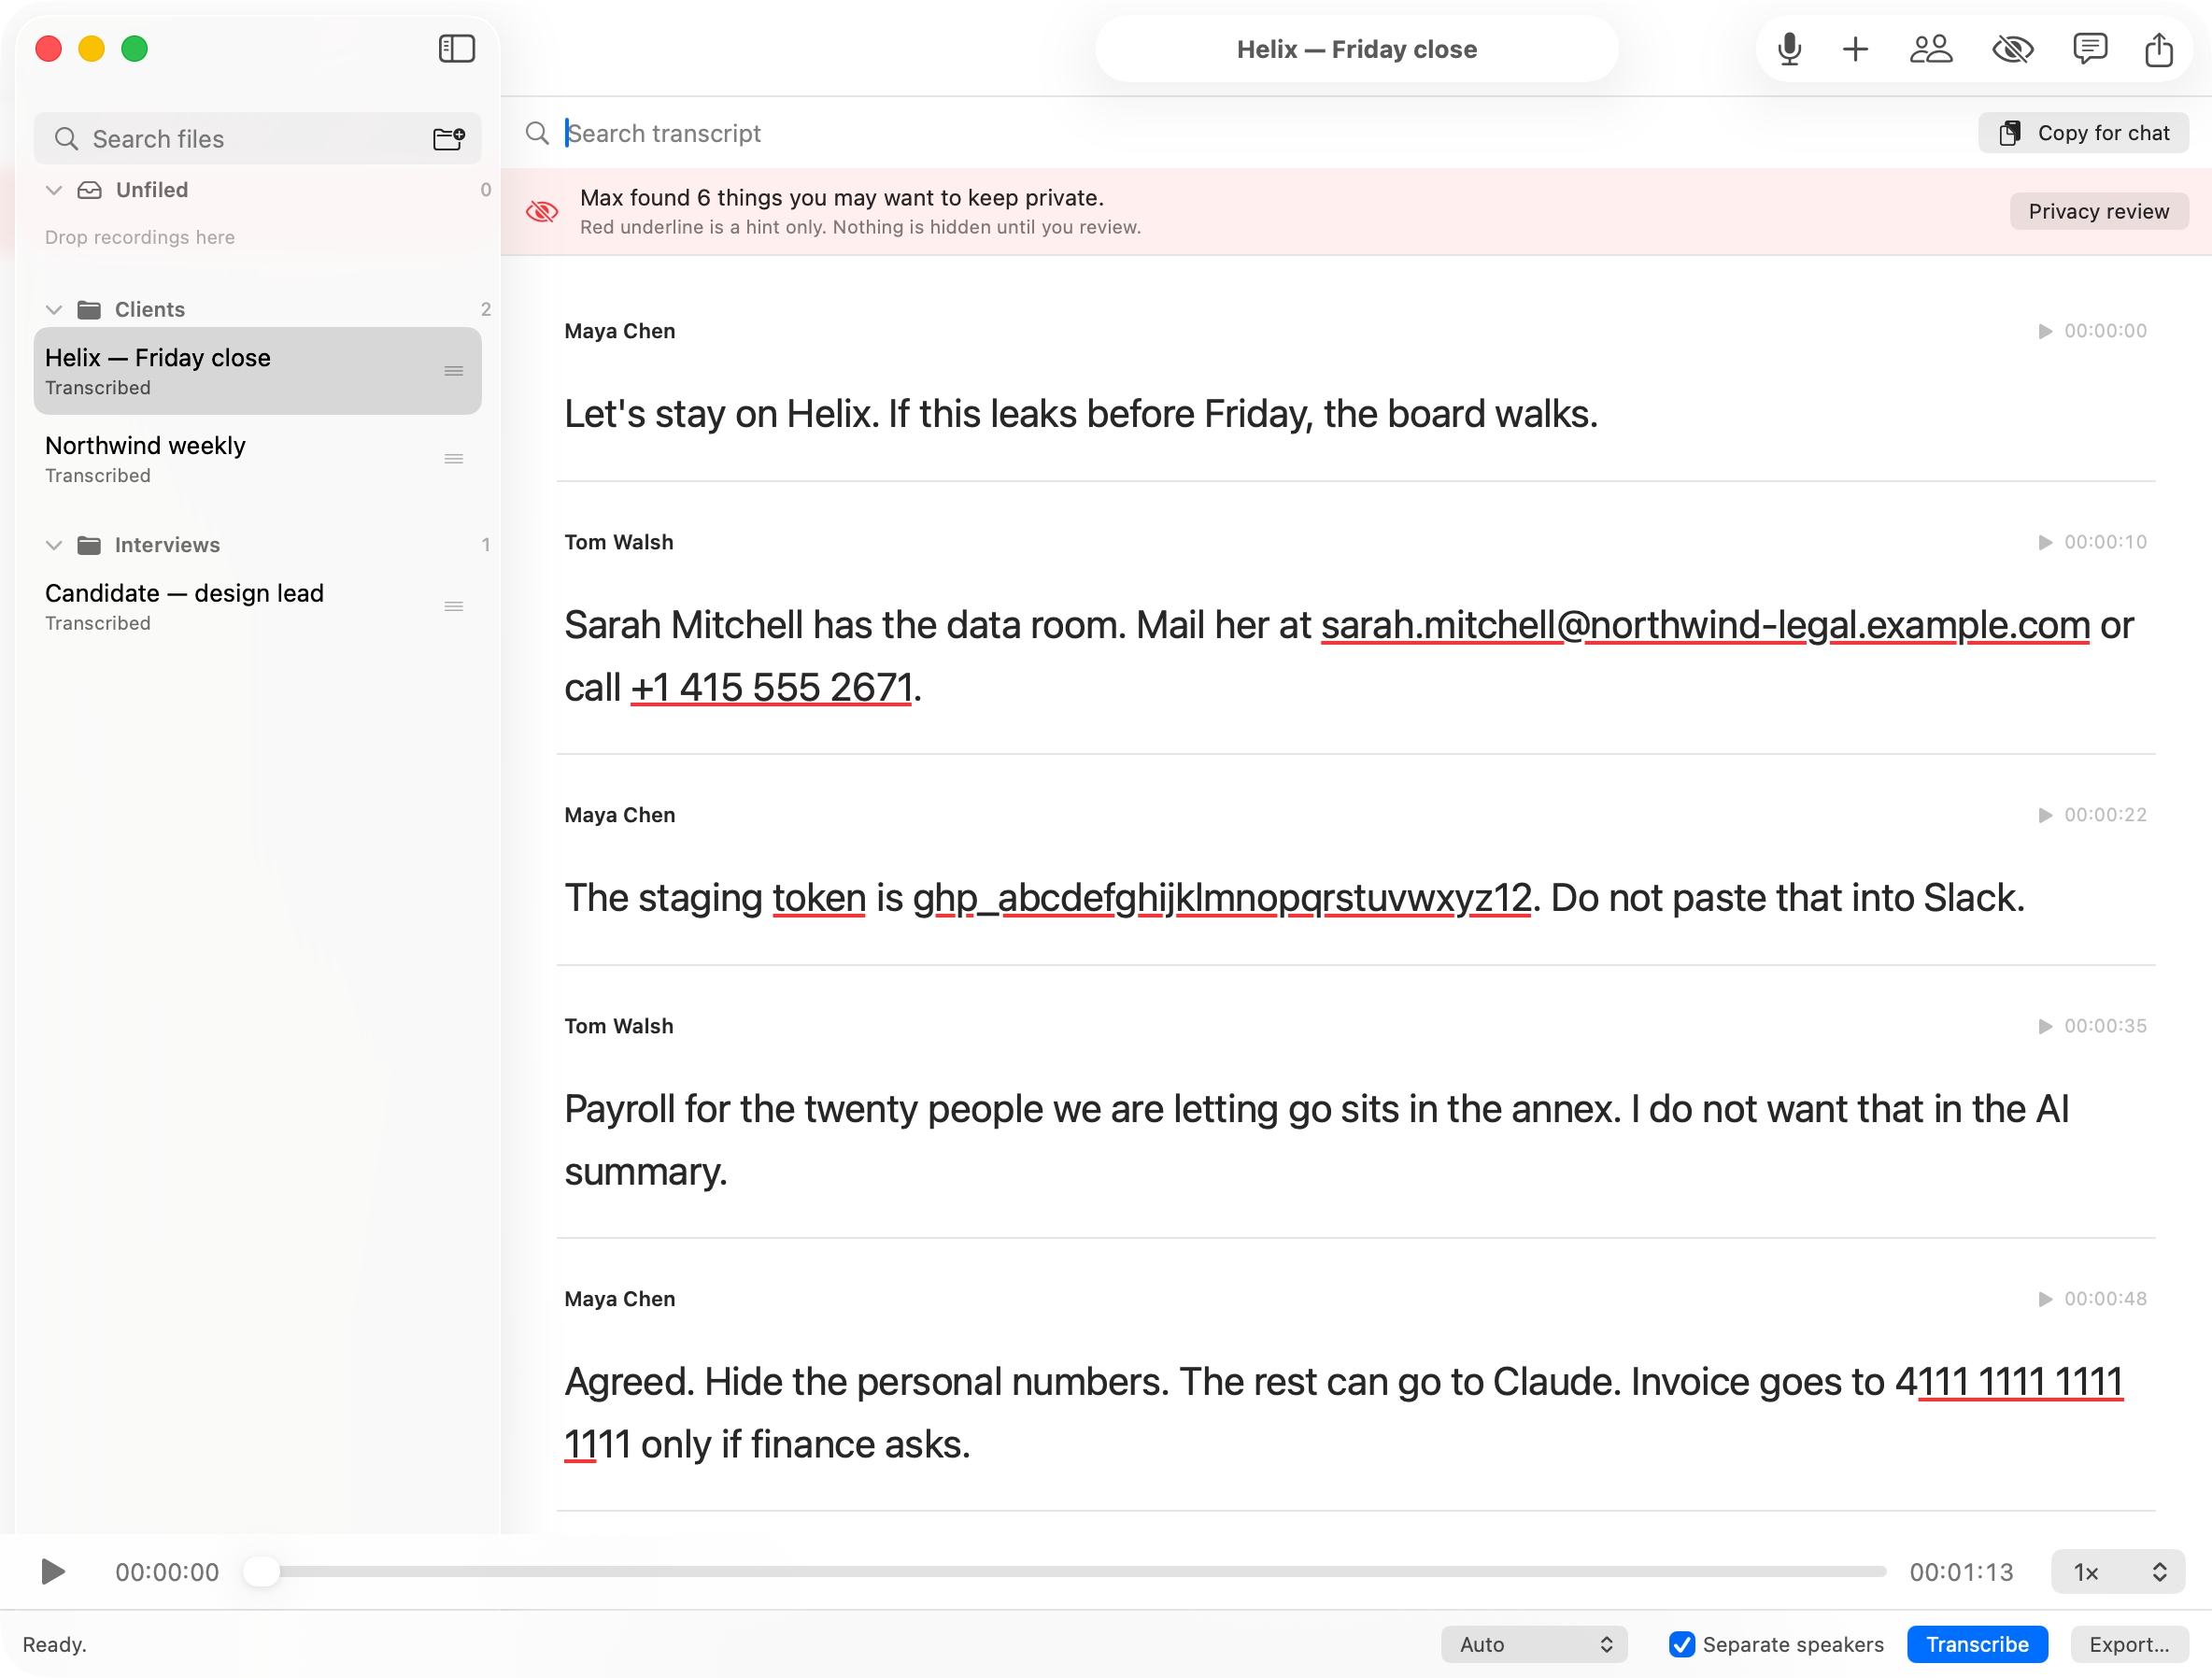The image size is (2212, 1678).
Task: Click the plus icon in the toolbar
Action: [x=1855, y=49]
